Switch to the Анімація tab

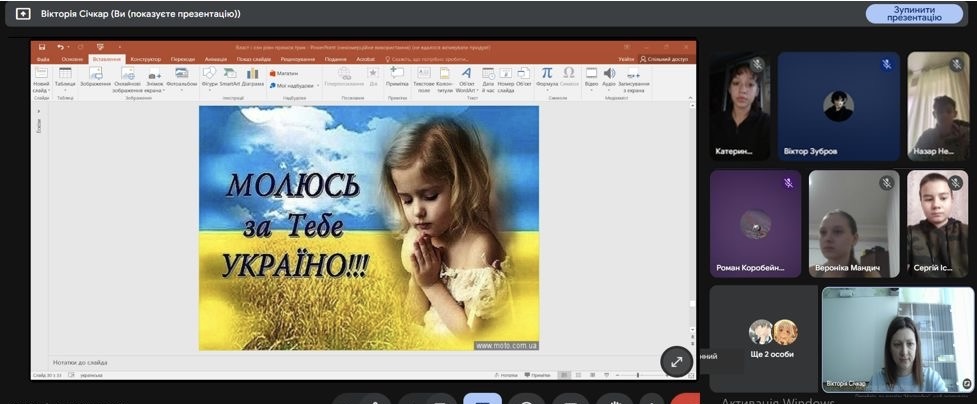tap(216, 59)
